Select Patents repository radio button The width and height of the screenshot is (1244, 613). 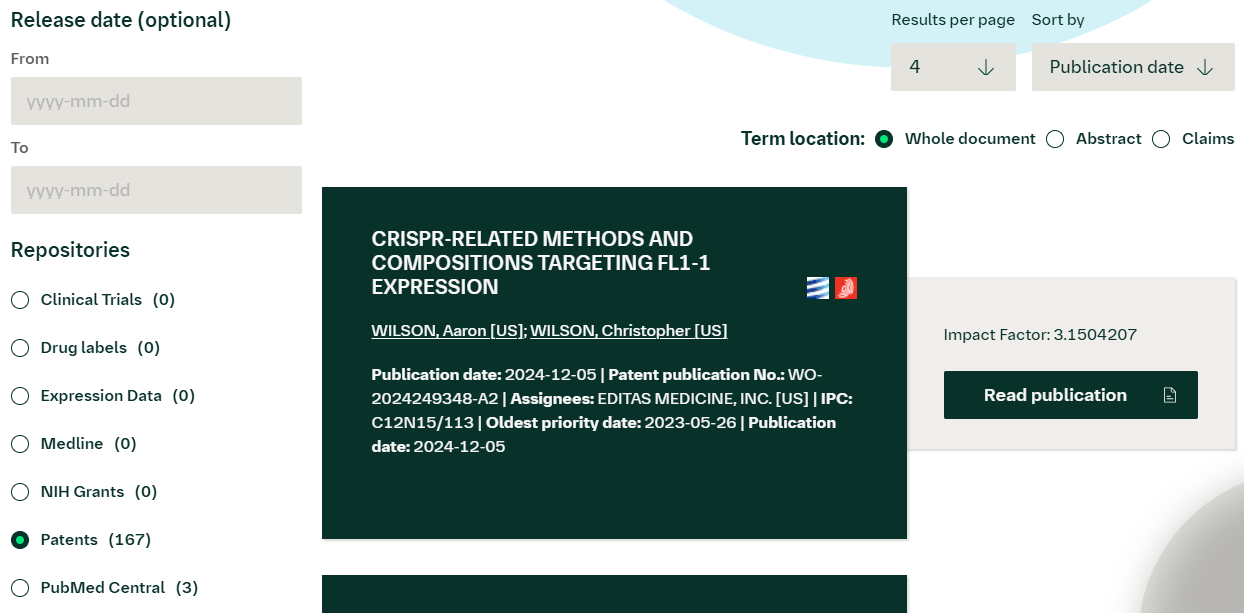click(20, 540)
